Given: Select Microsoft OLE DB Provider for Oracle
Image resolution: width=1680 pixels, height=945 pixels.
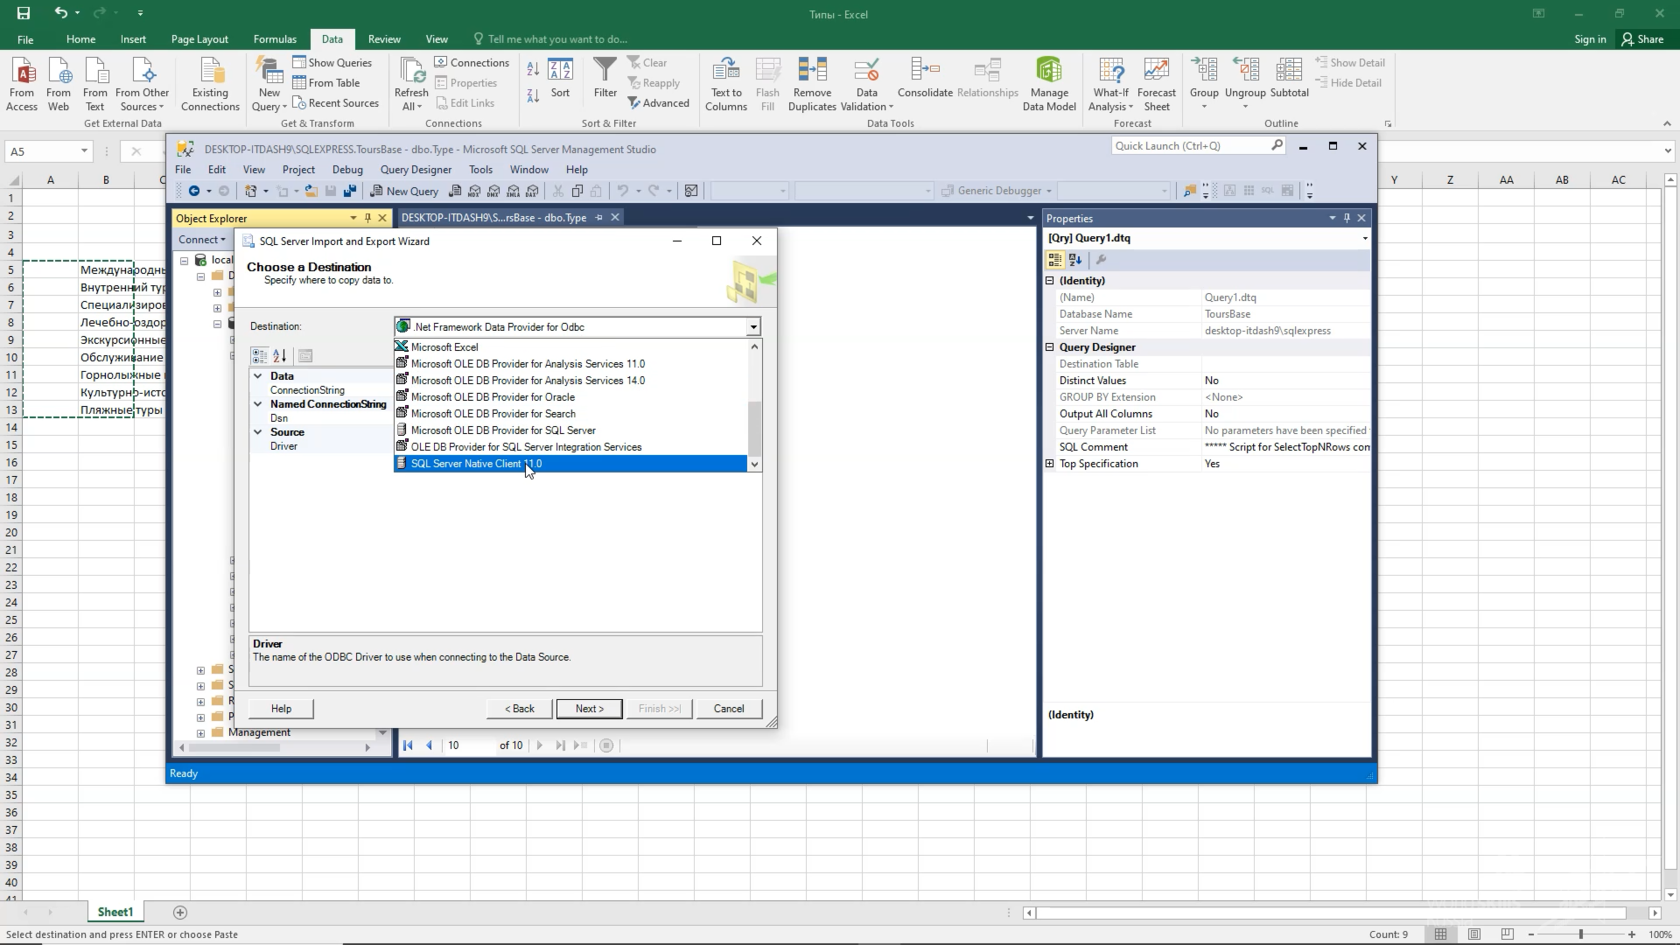Looking at the screenshot, I should (571, 397).
